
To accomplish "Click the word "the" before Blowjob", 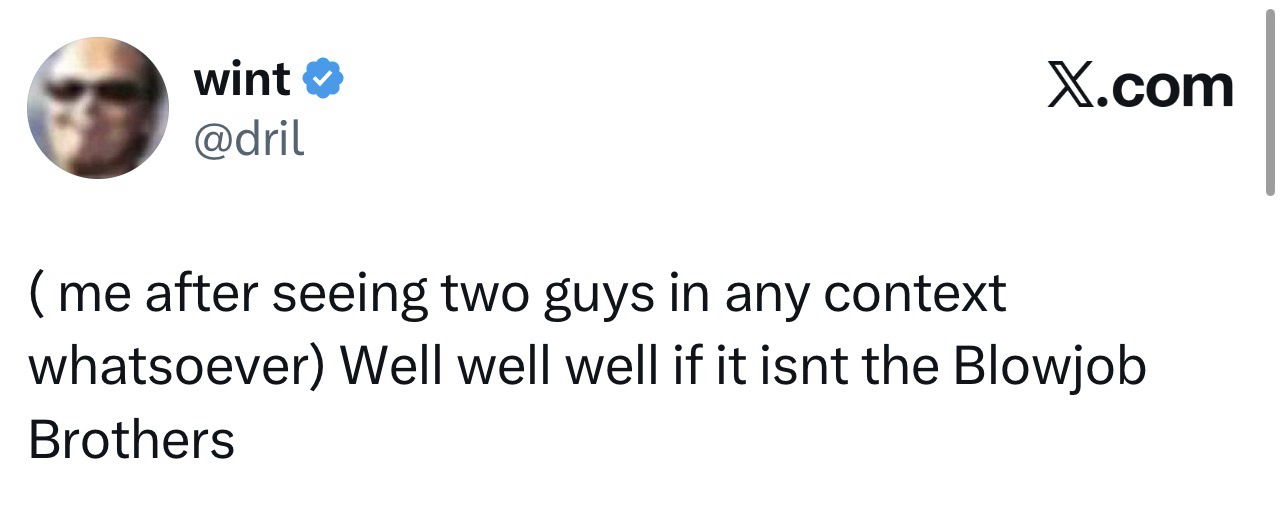I will pos(895,369).
